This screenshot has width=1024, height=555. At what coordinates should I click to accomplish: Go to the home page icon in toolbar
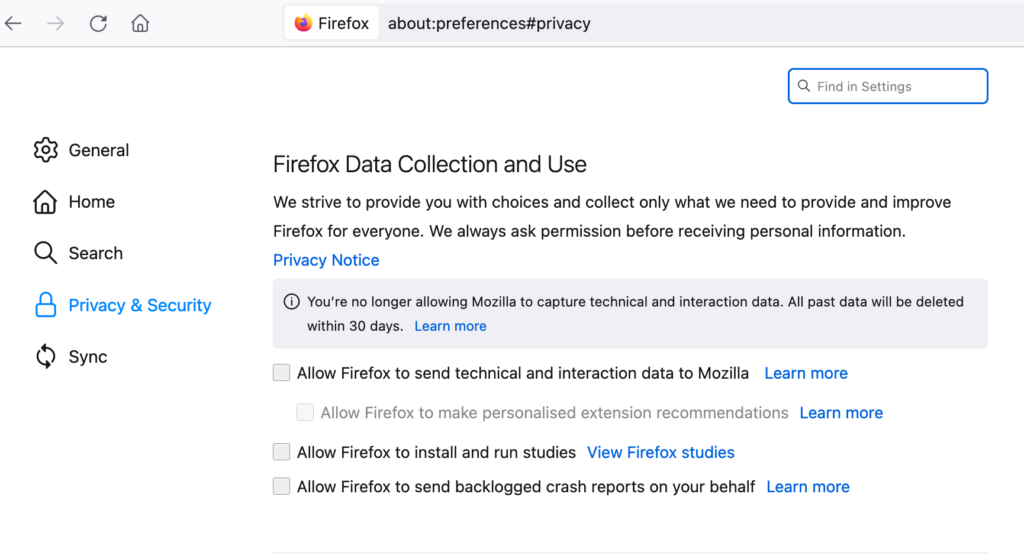pyautogui.click(x=140, y=24)
